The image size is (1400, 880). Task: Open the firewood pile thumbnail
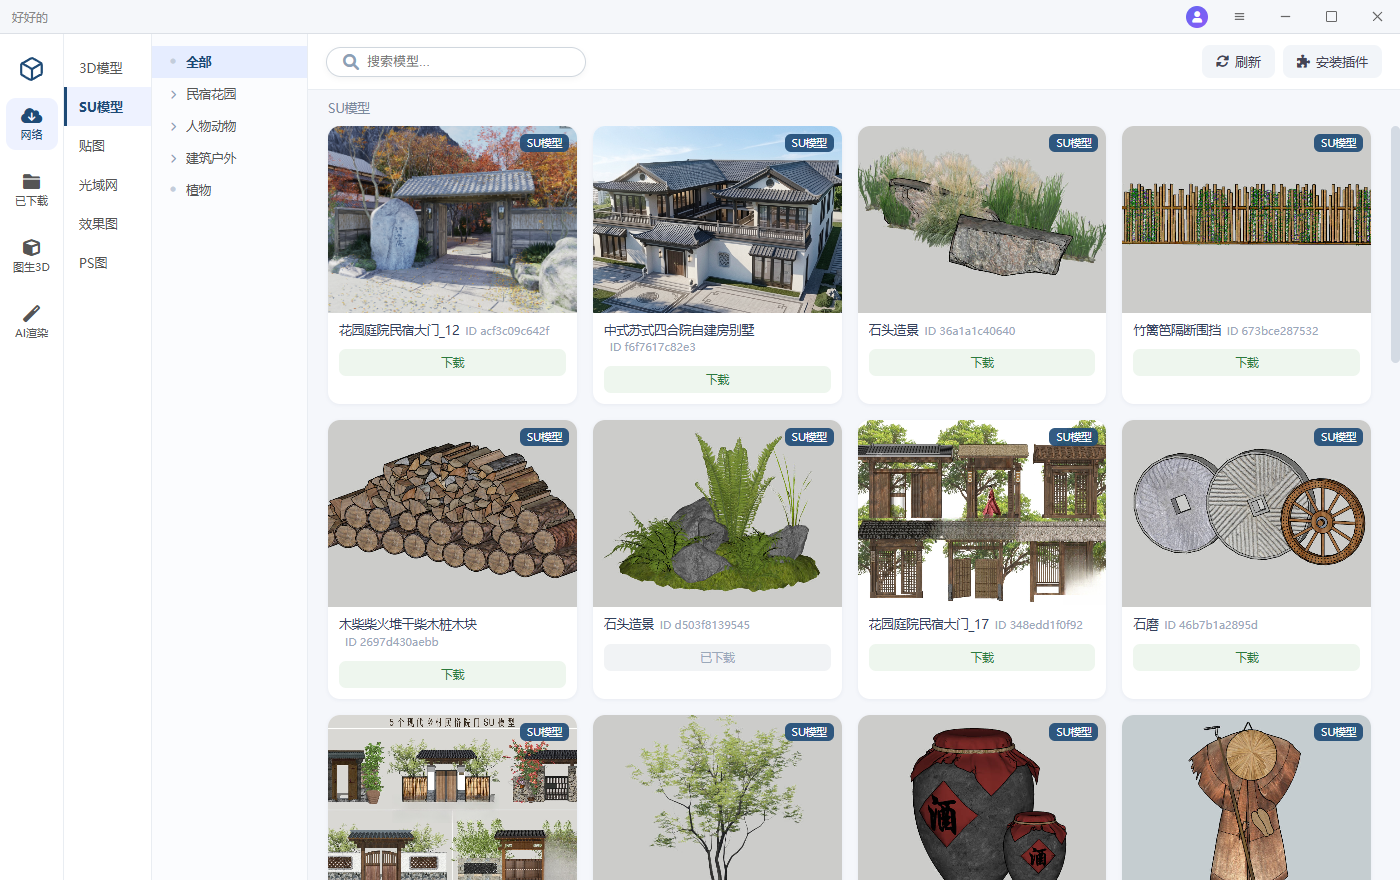(x=452, y=514)
